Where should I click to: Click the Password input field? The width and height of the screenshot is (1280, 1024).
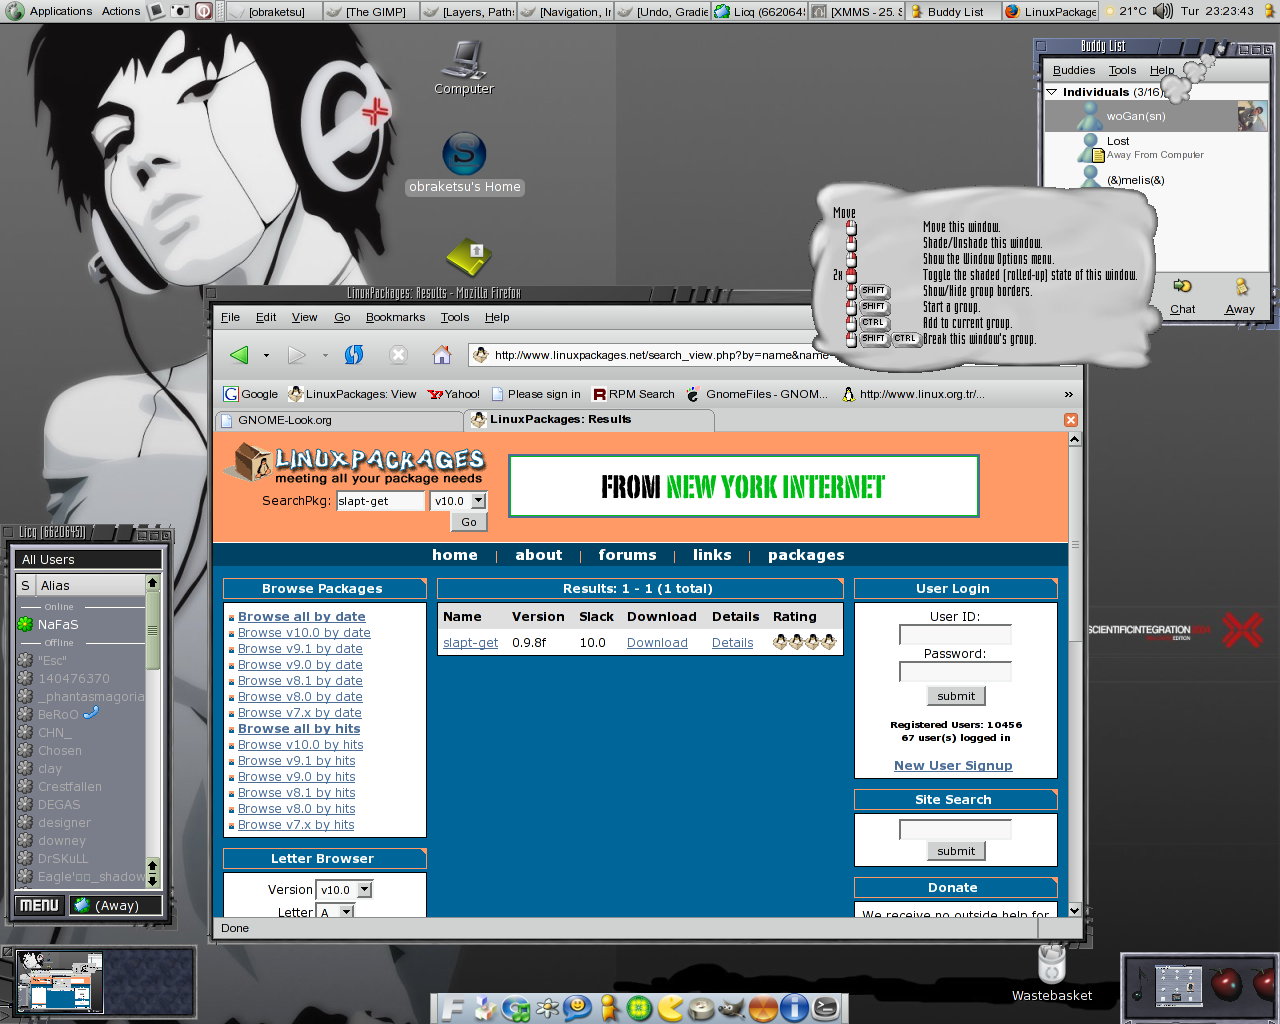955,672
